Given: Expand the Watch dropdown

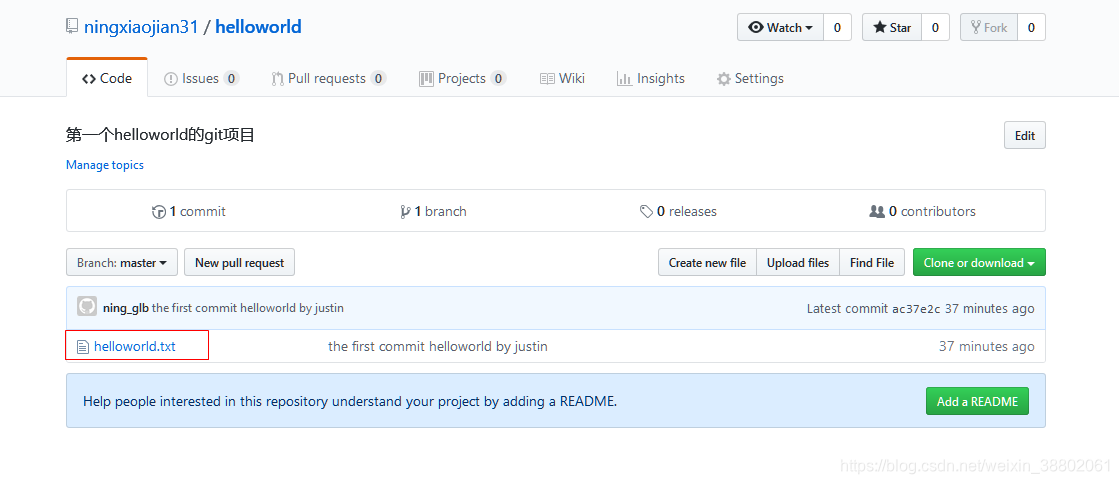Looking at the screenshot, I should pos(781,27).
